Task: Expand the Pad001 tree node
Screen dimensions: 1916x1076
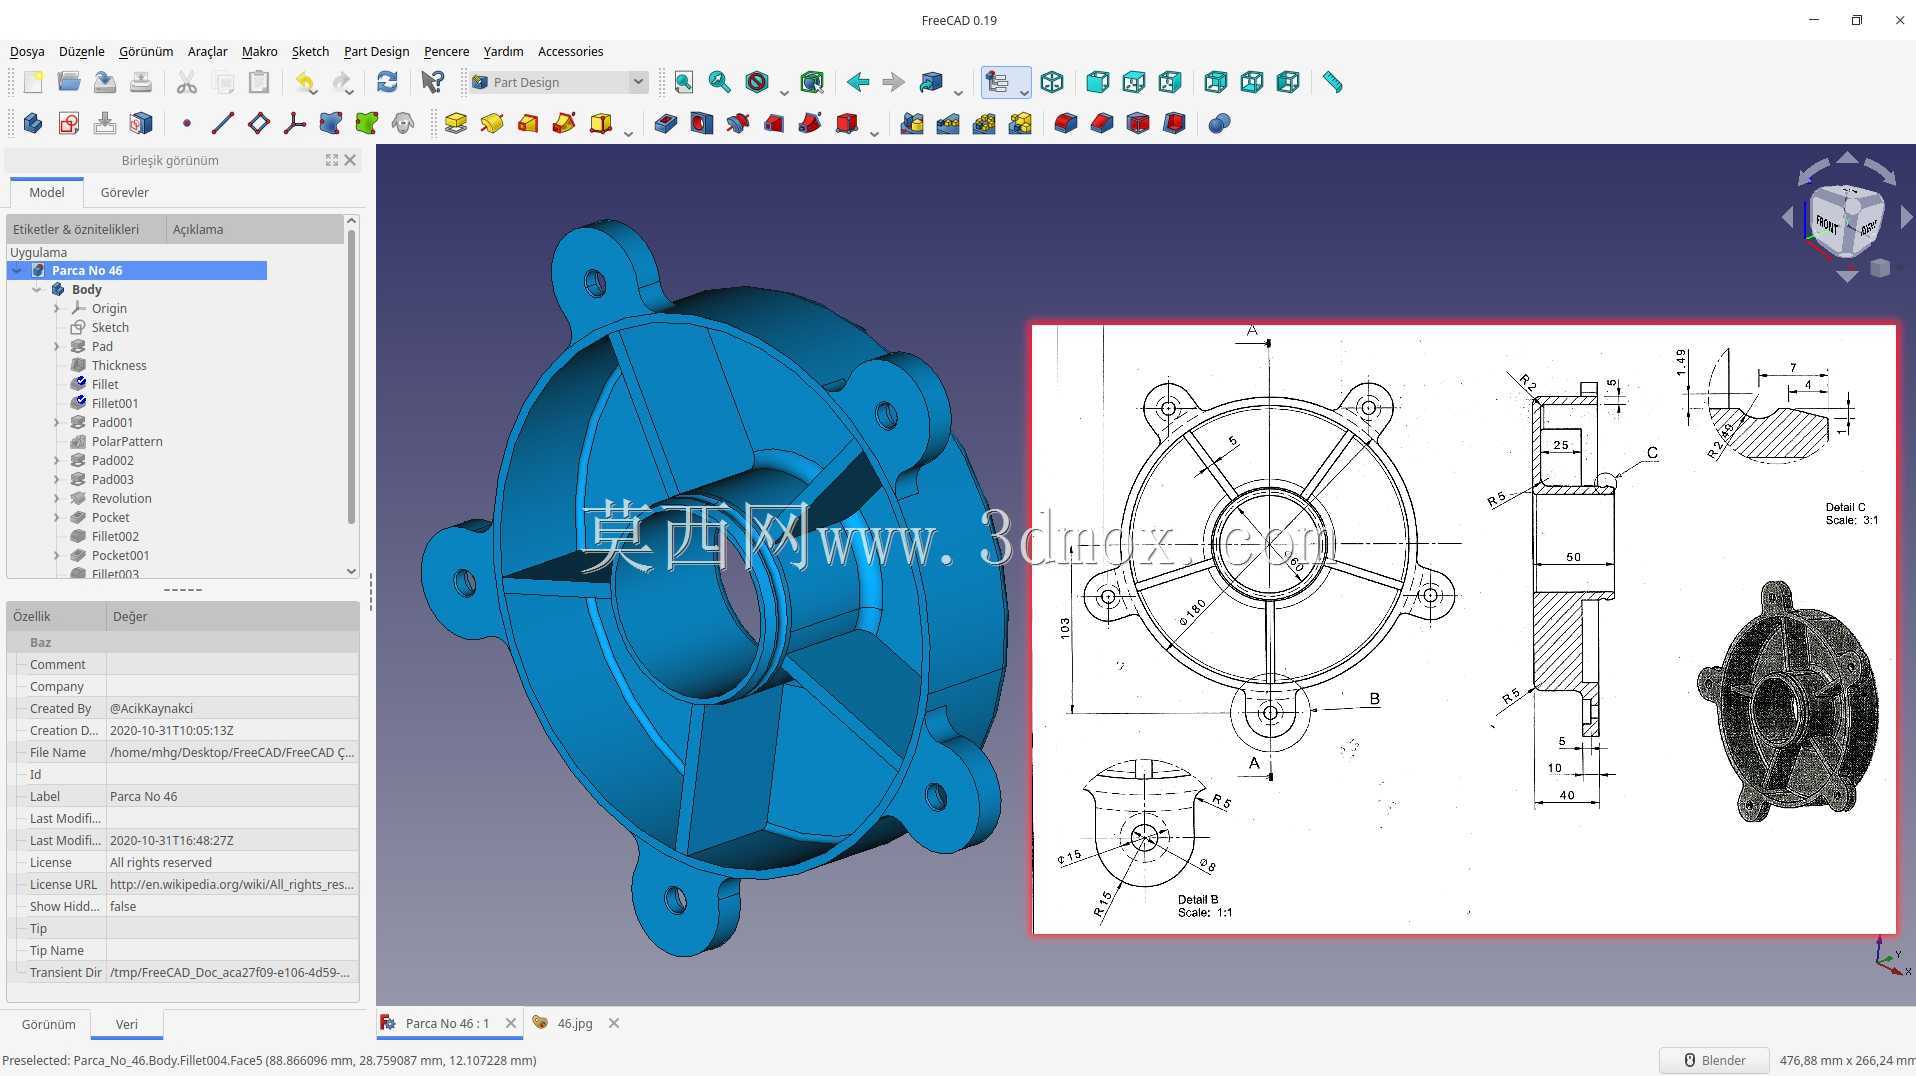Action: coord(57,422)
